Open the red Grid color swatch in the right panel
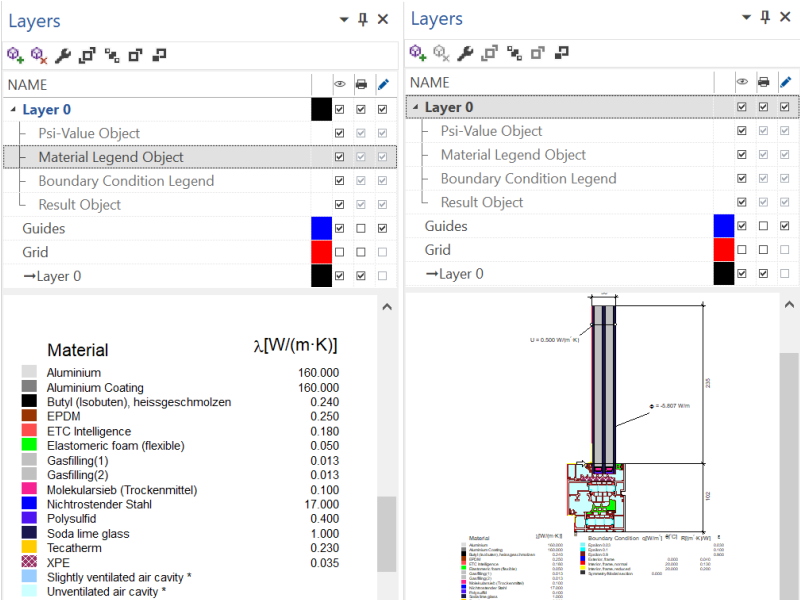Image resolution: width=800 pixels, height=600 pixels. click(x=724, y=249)
